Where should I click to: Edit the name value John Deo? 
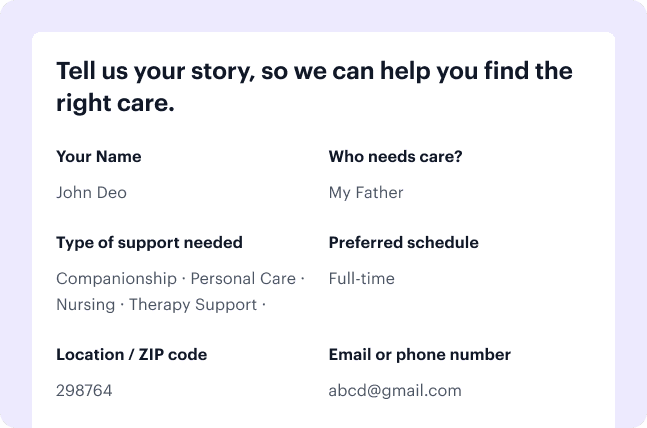pyautogui.click(x=91, y=193)
